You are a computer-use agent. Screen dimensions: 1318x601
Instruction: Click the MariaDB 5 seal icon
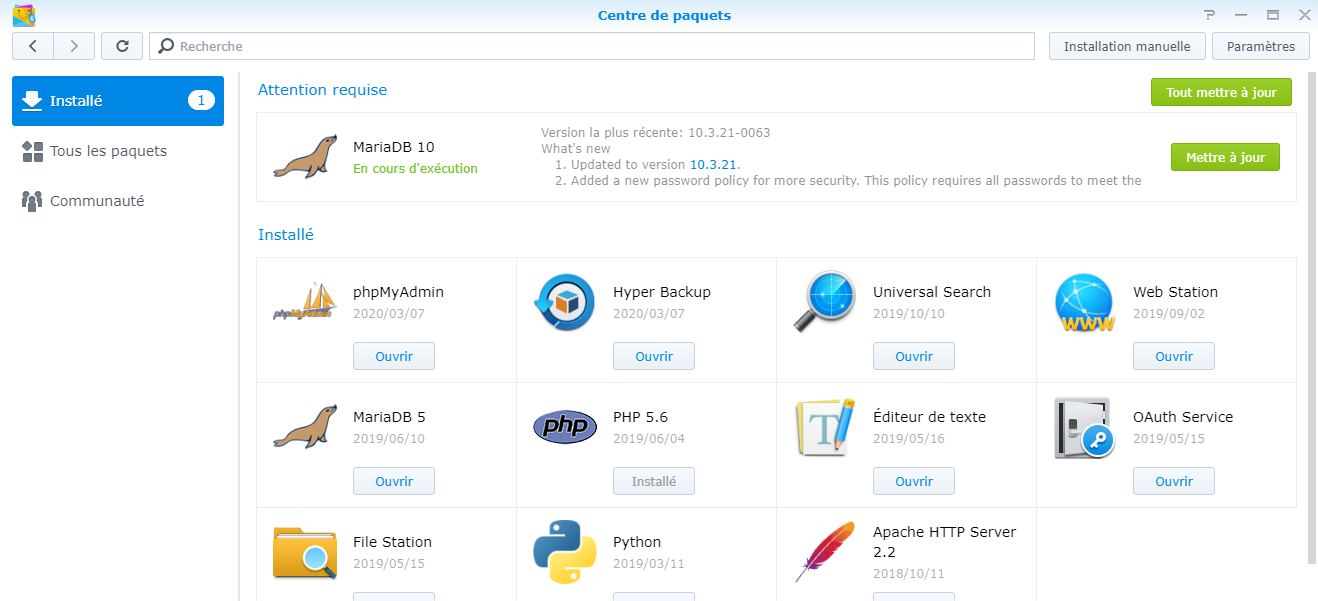coord(305,427)
